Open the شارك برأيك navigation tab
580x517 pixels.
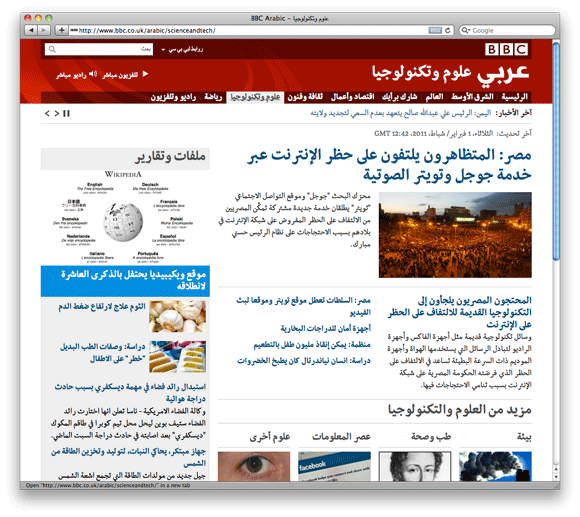click(399, 97)
